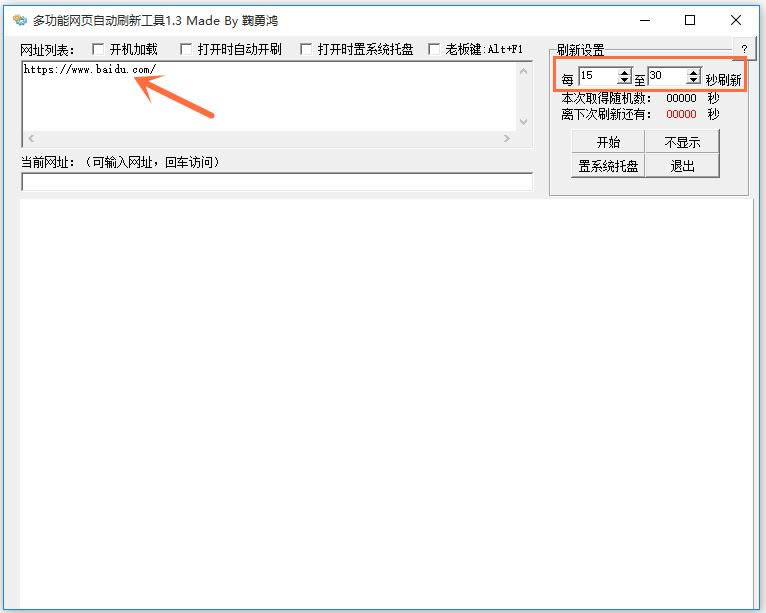This screenshot has width=766, height=613.
Task: Enable the 开机加载 checkbox
Action: [x=98, y=49]
